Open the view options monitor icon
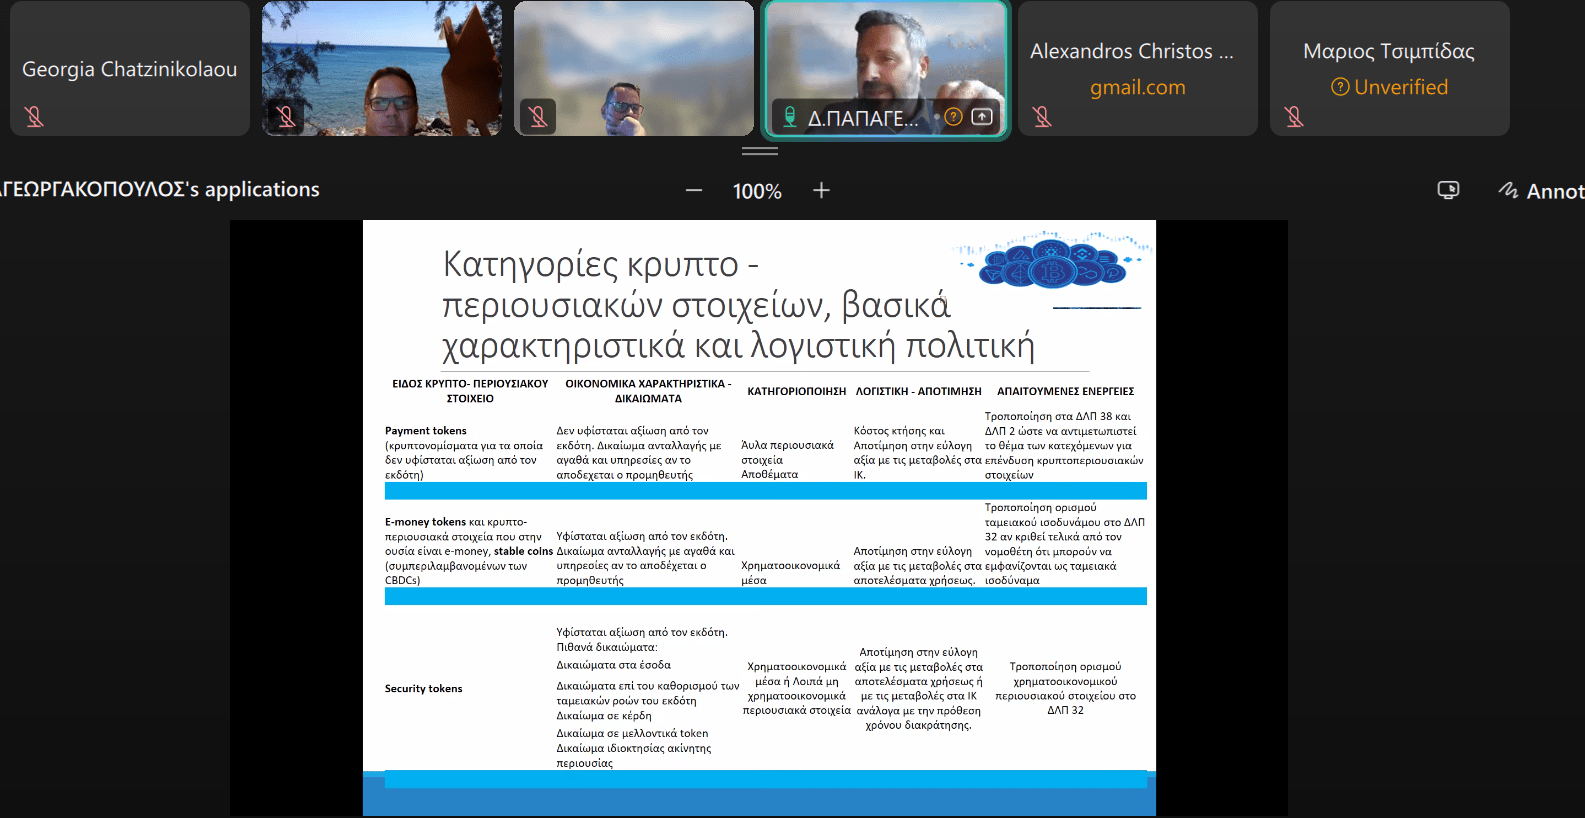Screen dimensions: 1585x818 point(1448,190)
